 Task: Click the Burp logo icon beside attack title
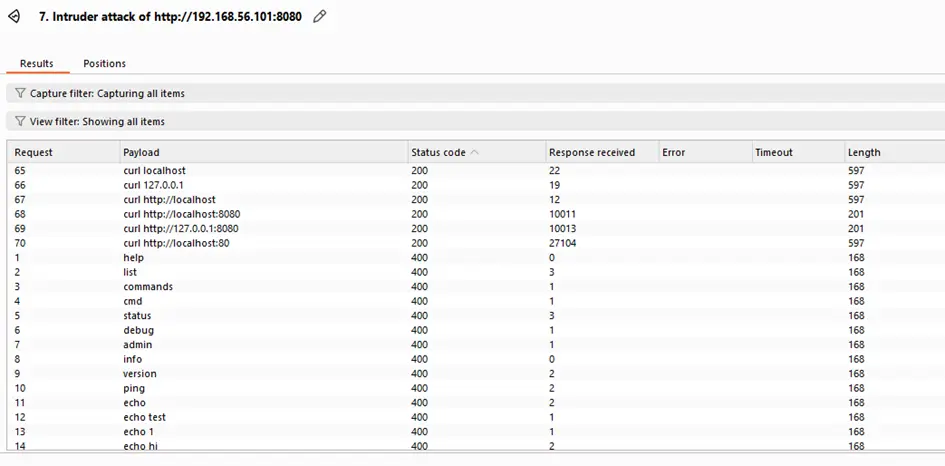(x=14, y=17)
